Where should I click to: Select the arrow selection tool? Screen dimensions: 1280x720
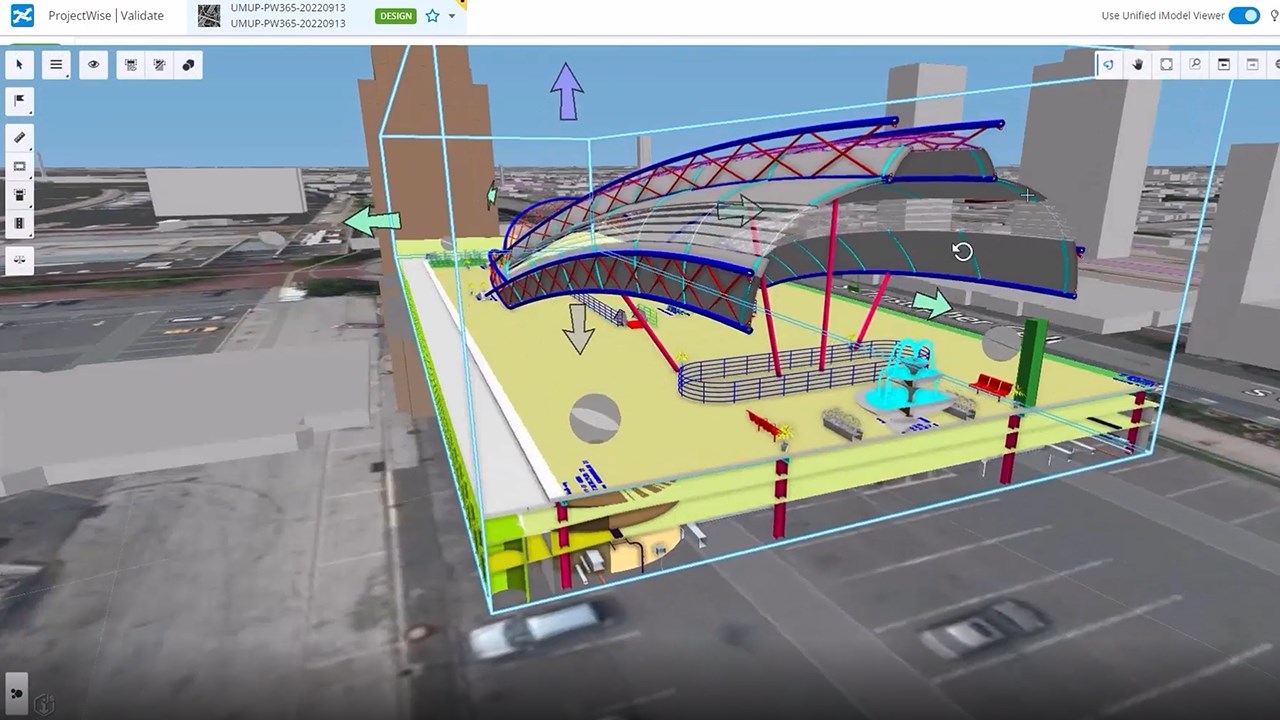click(20, 65)
